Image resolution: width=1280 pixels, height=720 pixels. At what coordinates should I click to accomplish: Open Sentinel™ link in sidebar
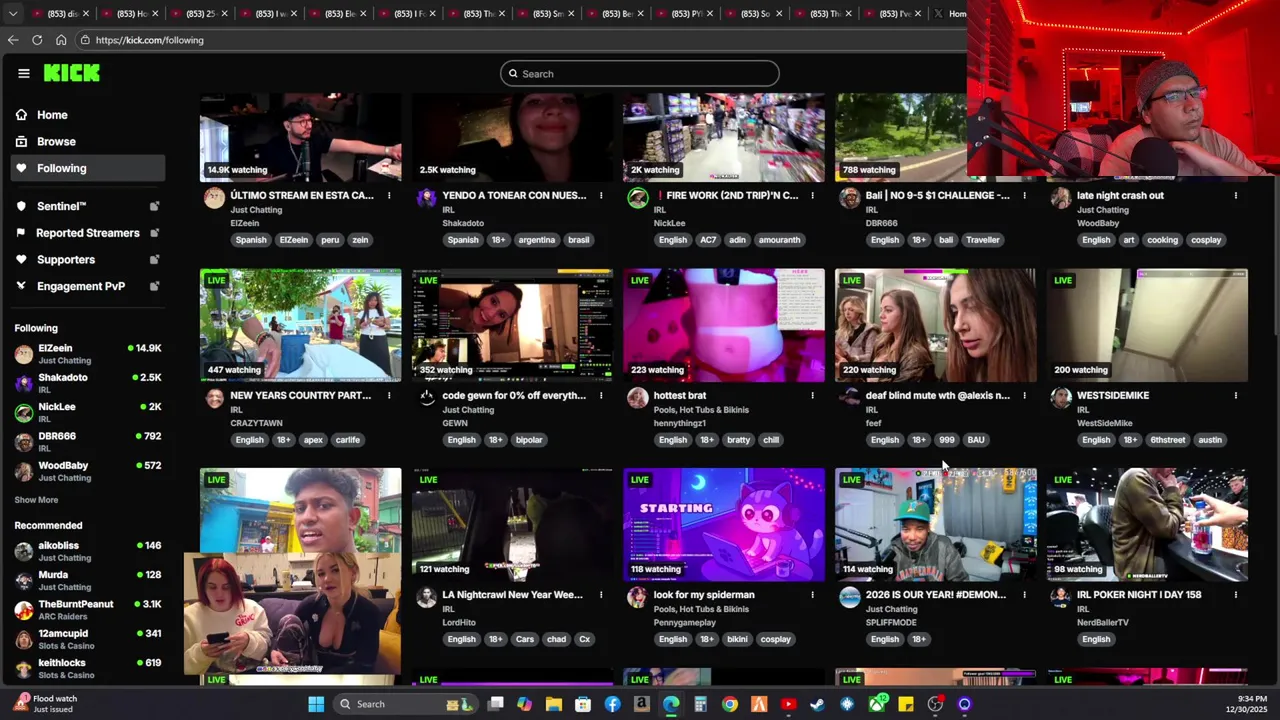pos(61,206)
